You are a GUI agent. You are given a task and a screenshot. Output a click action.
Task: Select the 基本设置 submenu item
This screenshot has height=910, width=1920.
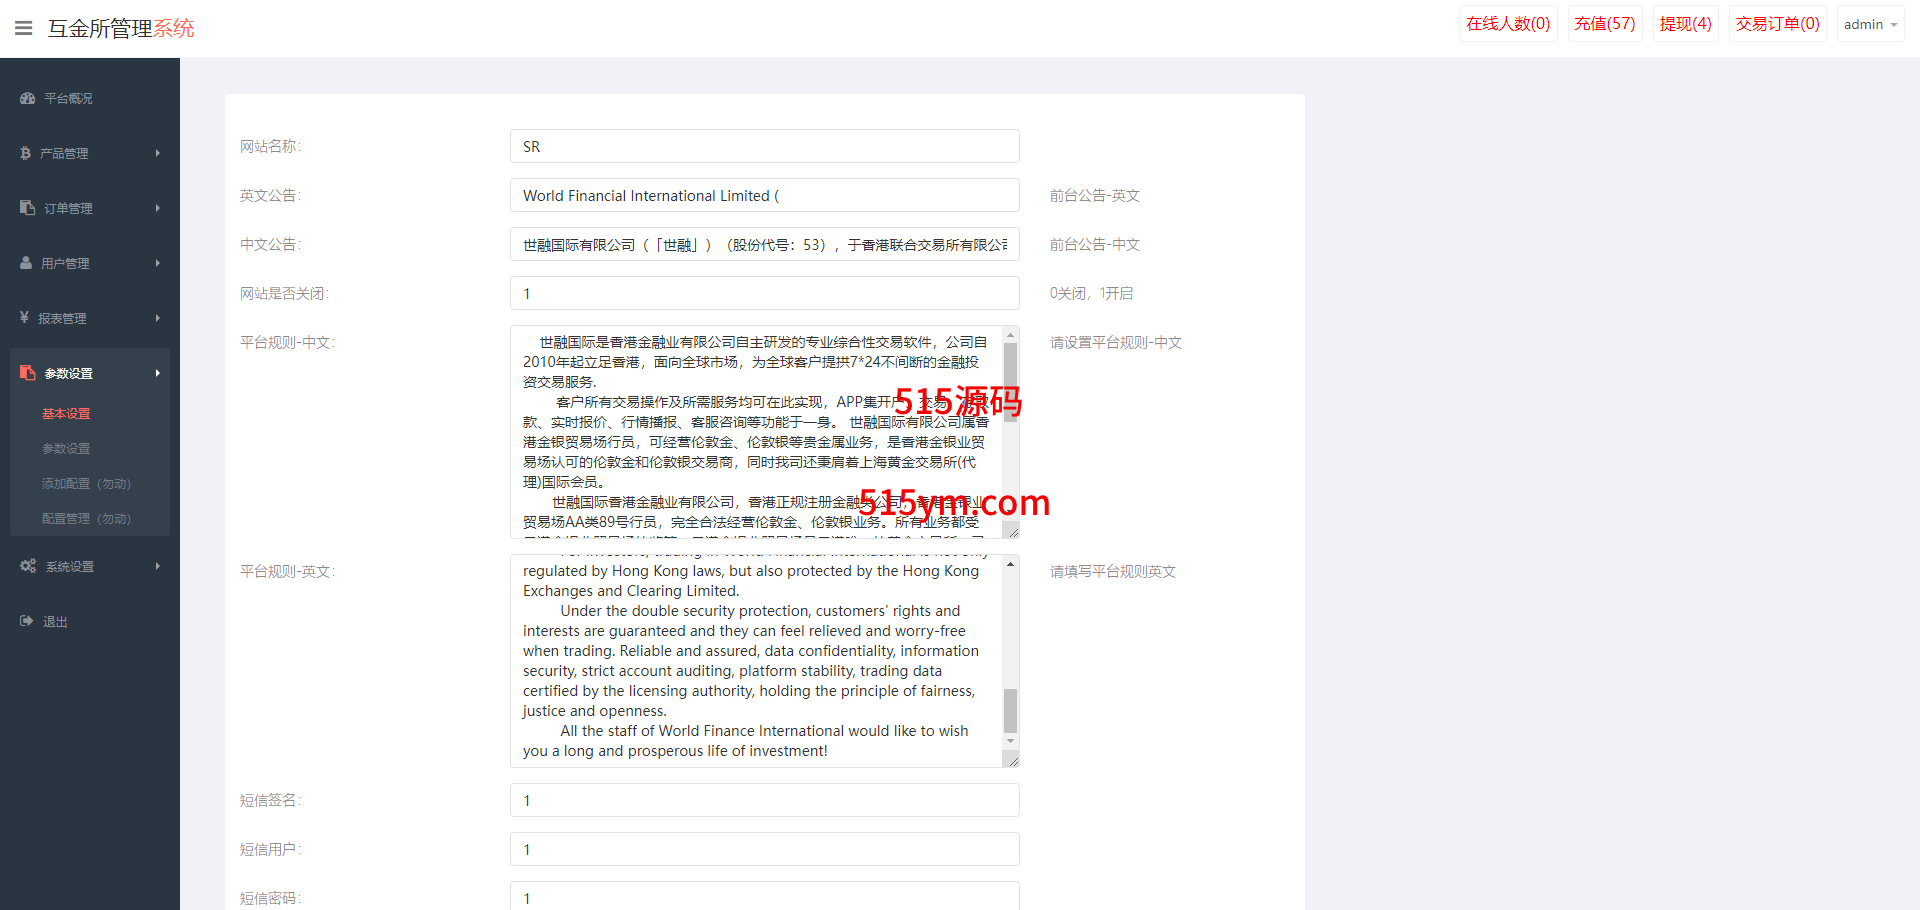[66, 413]
